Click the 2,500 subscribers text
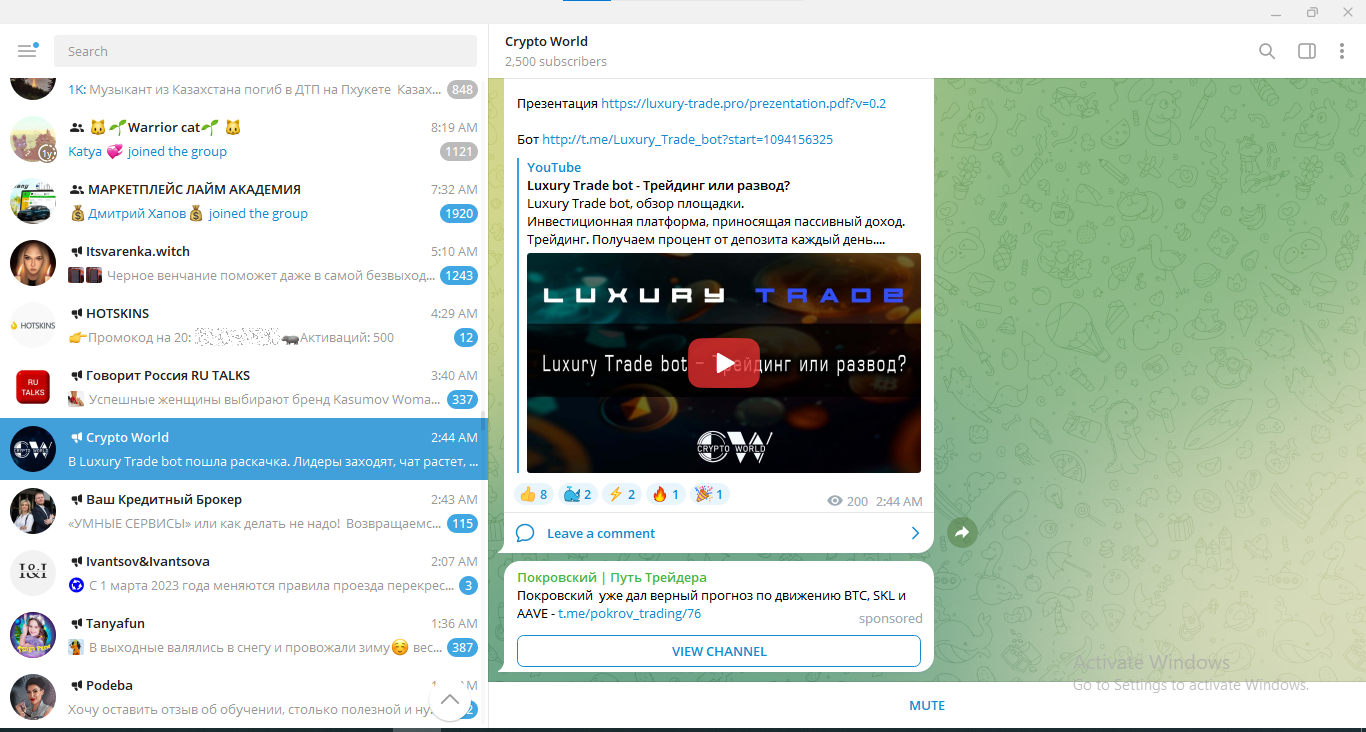 tap(556, 61)
